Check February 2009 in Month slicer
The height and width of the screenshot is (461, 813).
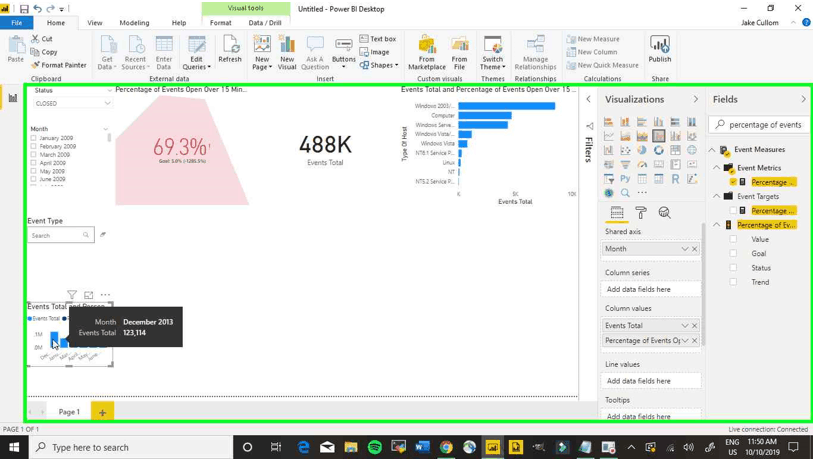click(x=34, y=146)
